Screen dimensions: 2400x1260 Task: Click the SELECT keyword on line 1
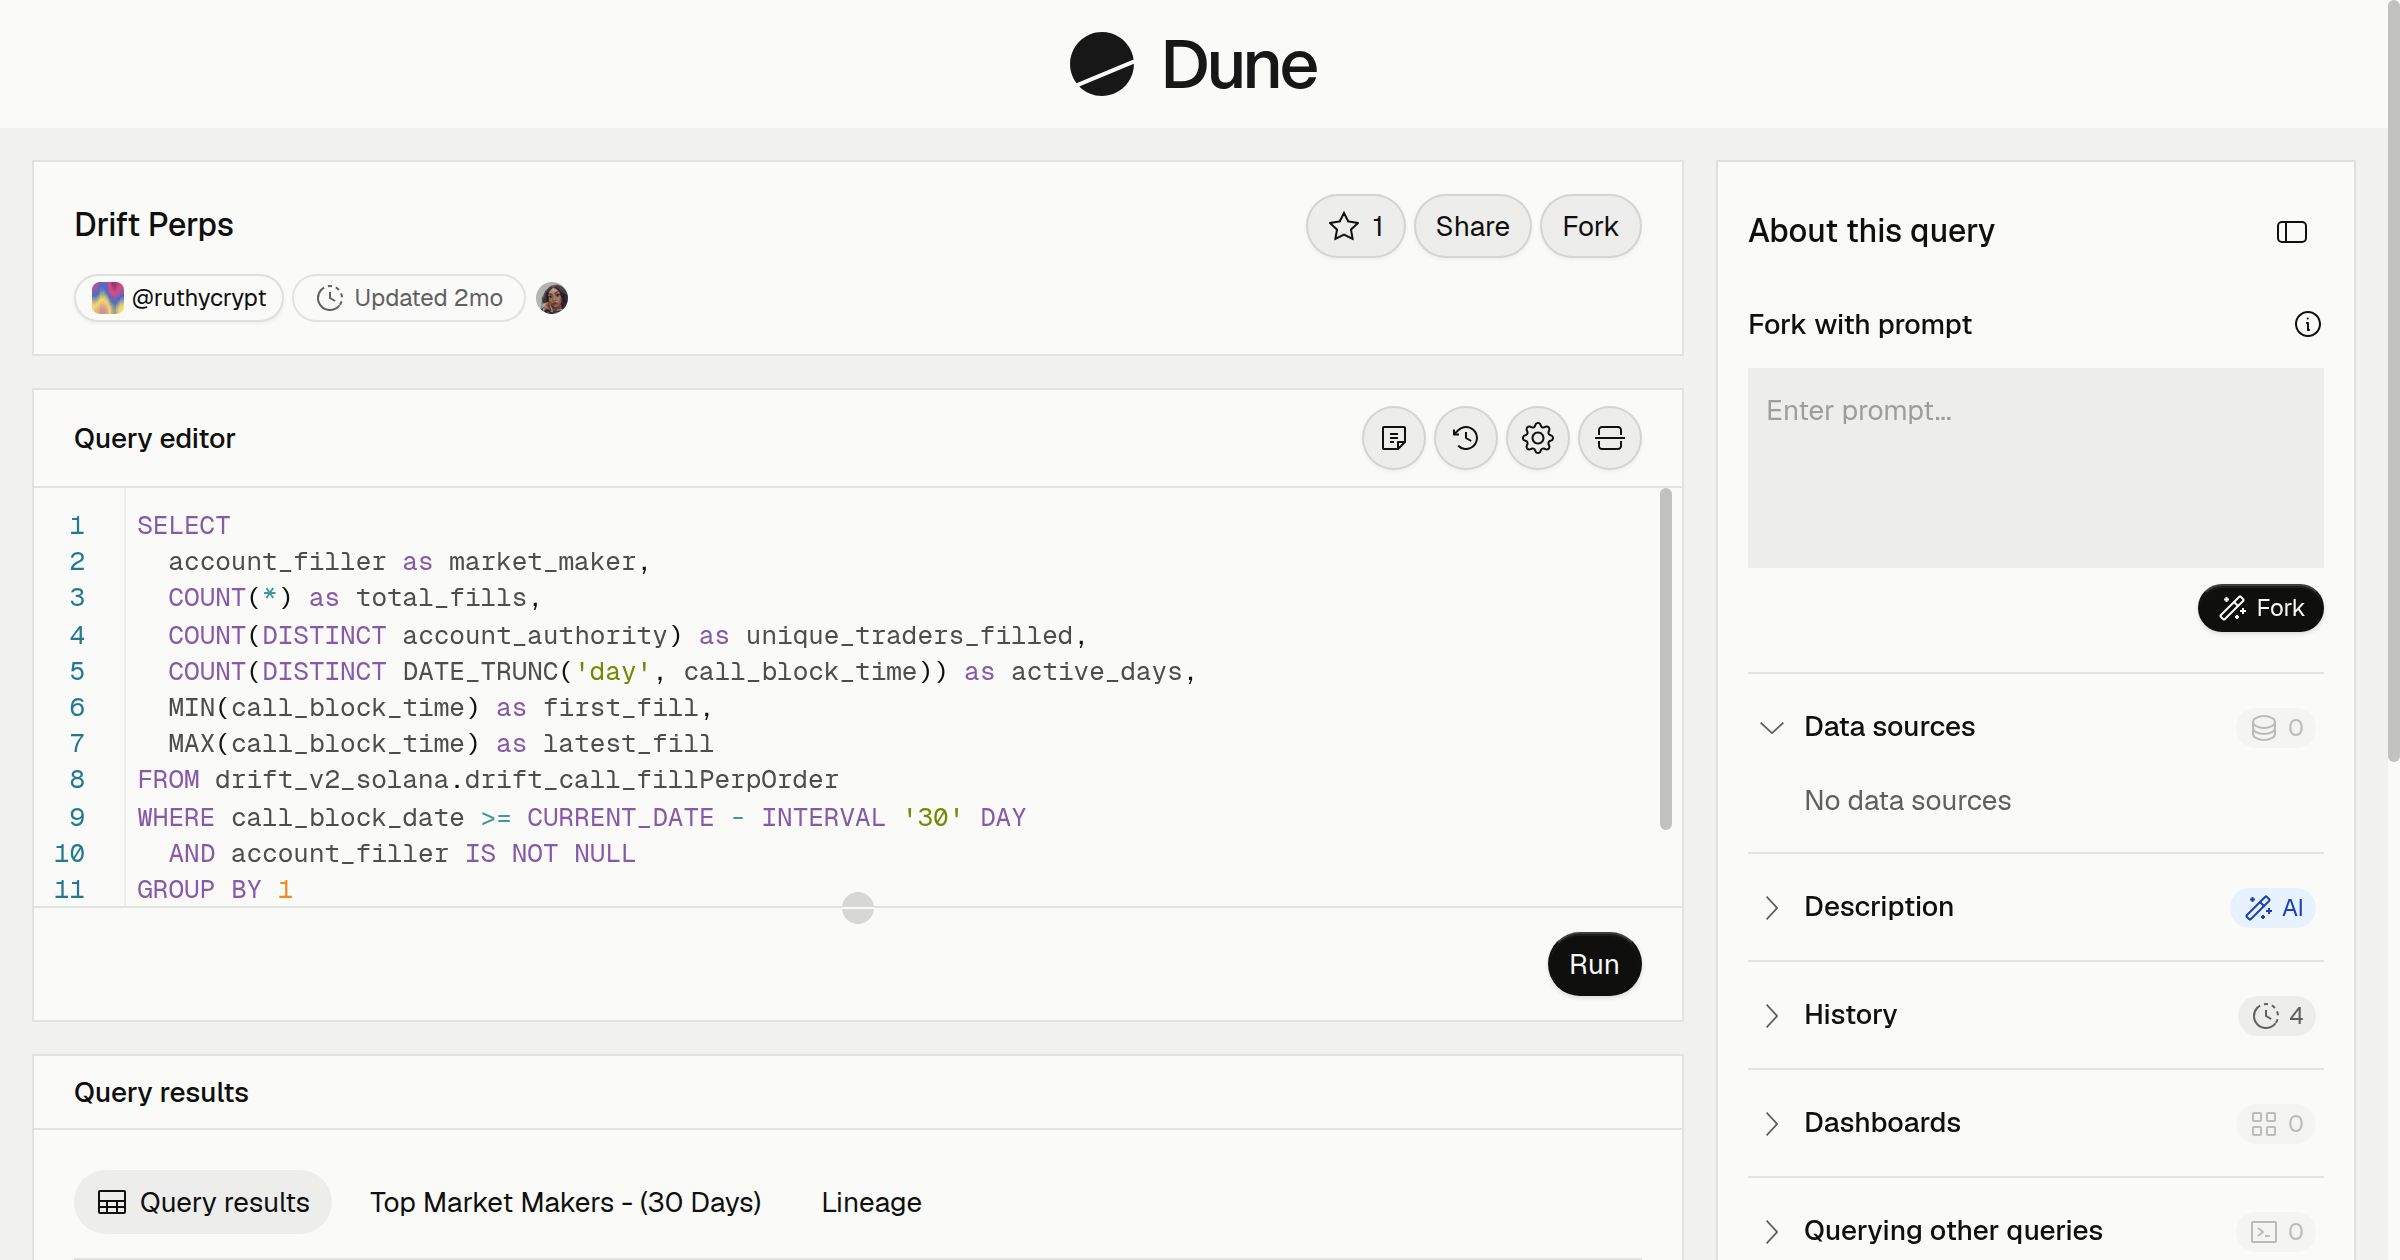(x=183, y=526)
